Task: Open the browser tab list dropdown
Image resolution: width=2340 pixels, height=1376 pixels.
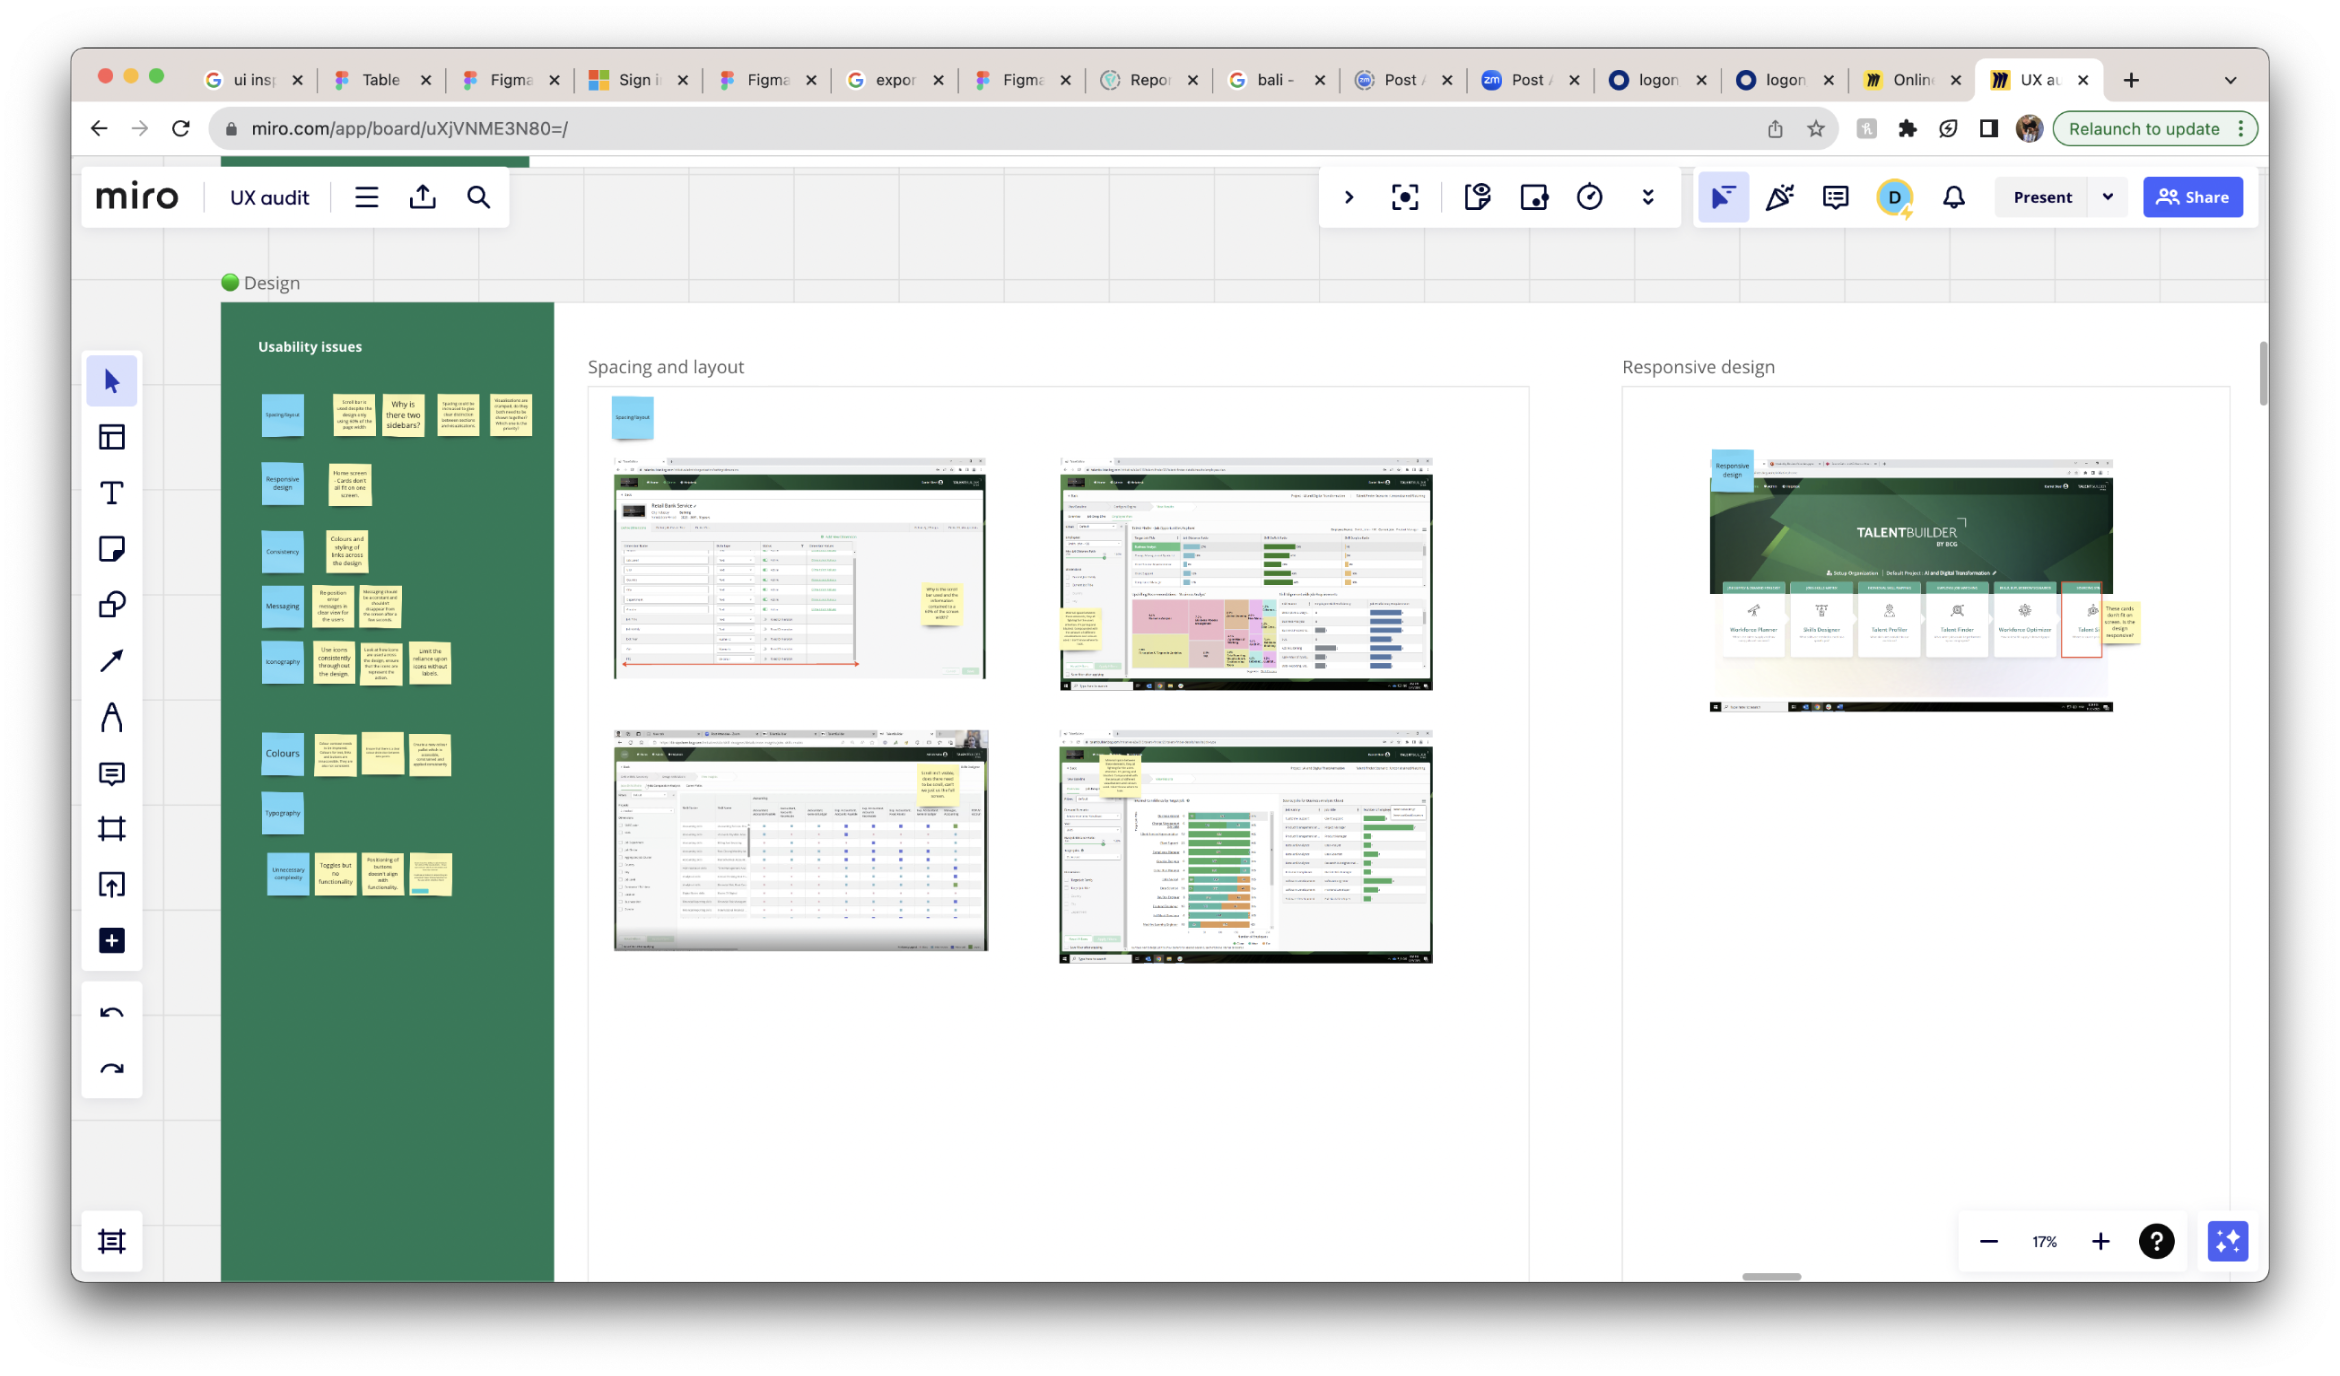Action: (x=2230, y=80)
